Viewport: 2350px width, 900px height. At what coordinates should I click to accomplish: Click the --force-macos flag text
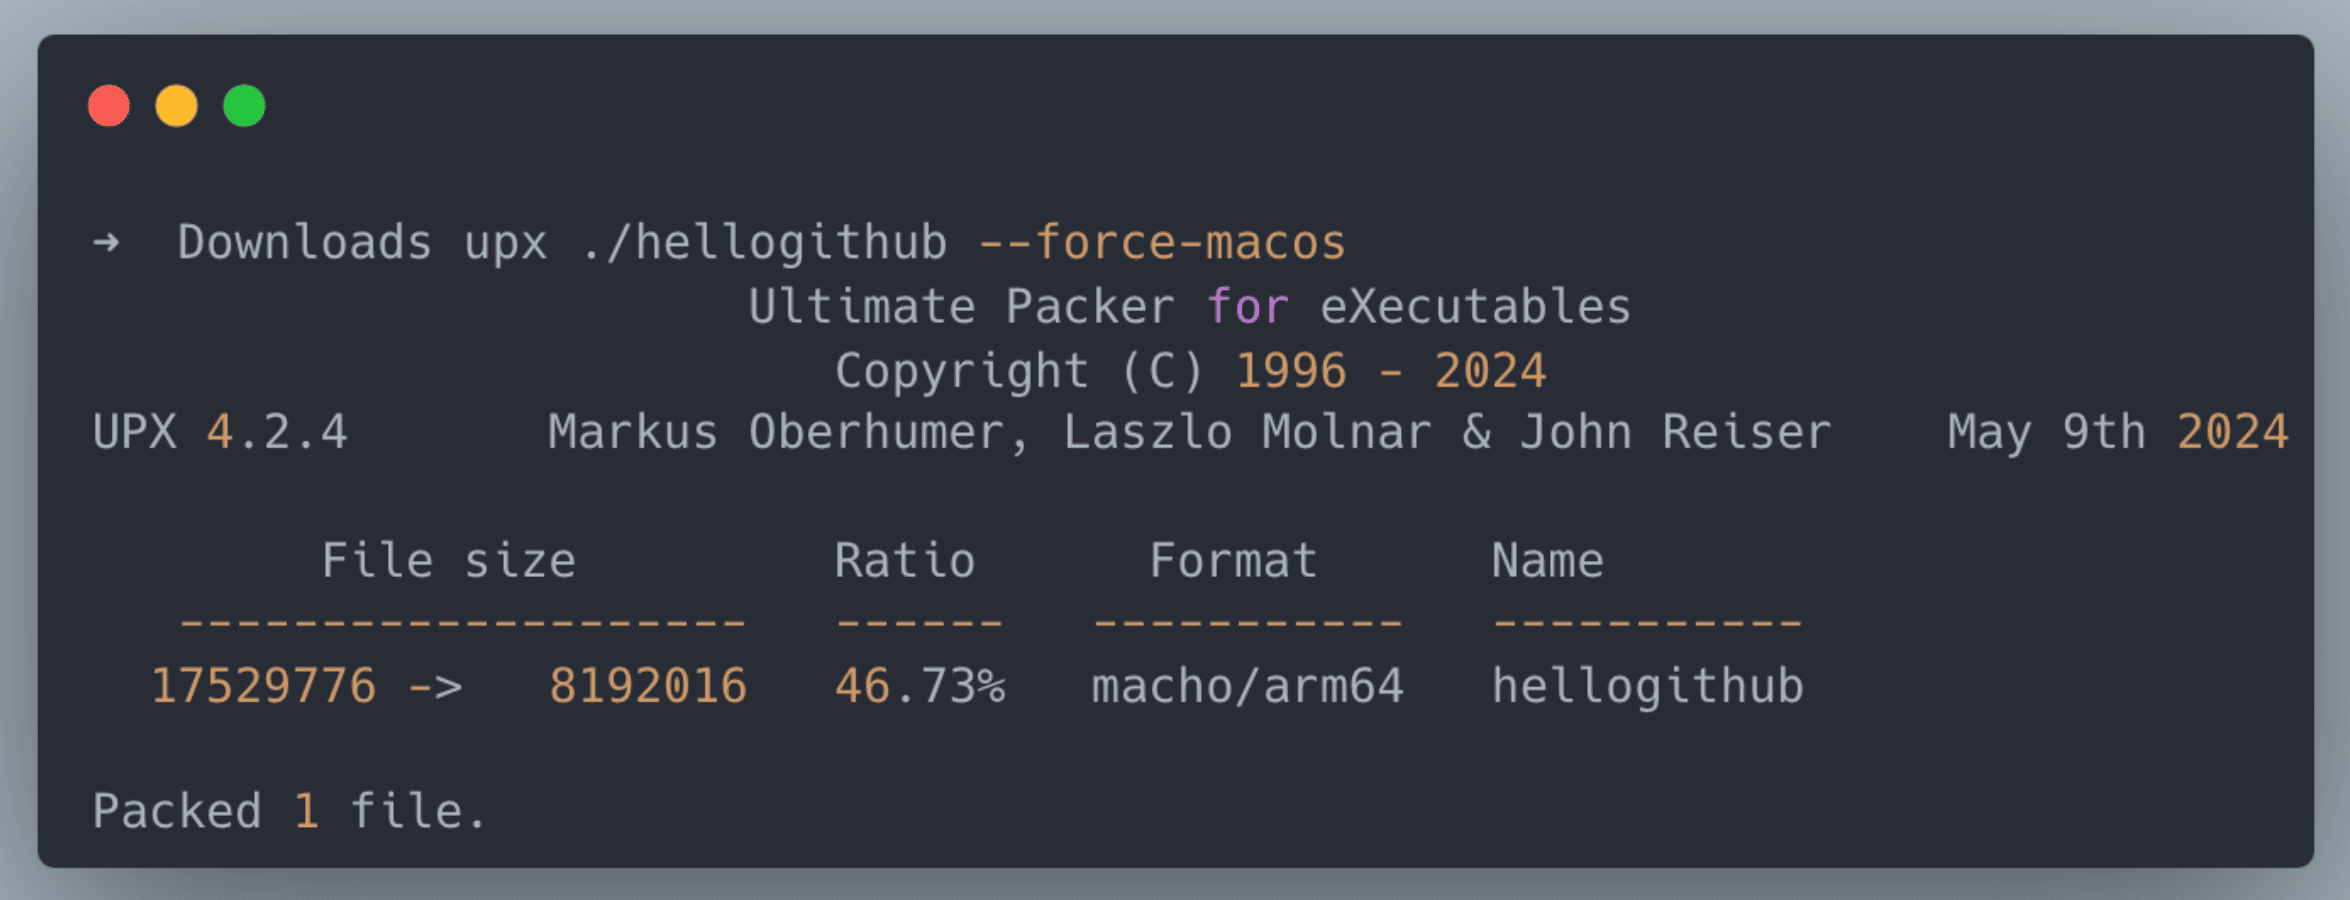pyautogui.click(x=1162, y=243)
